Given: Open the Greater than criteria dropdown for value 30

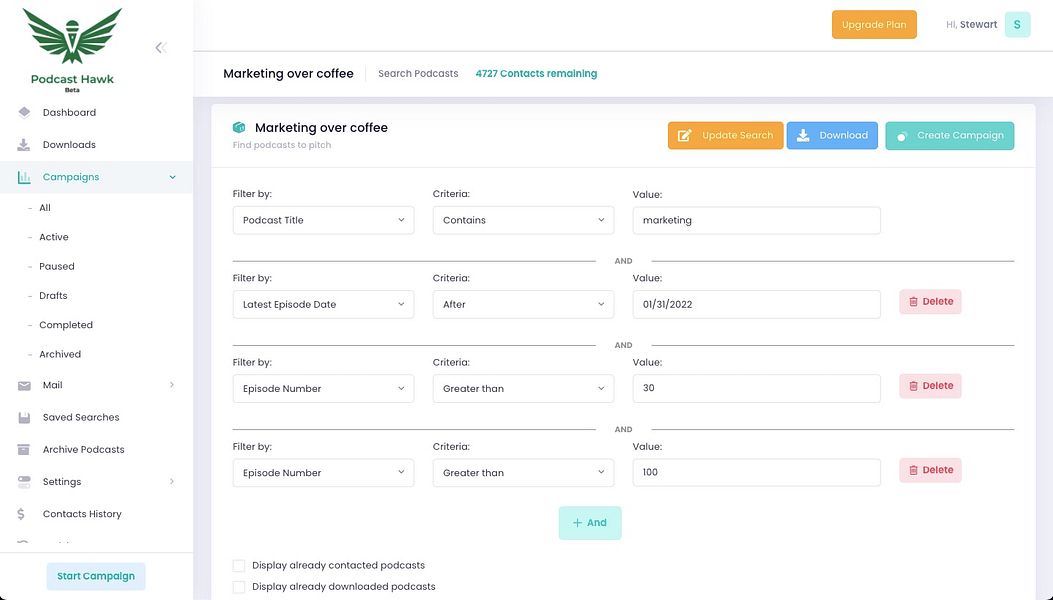Looking at the screenshot, I should [x=523, y=388].
